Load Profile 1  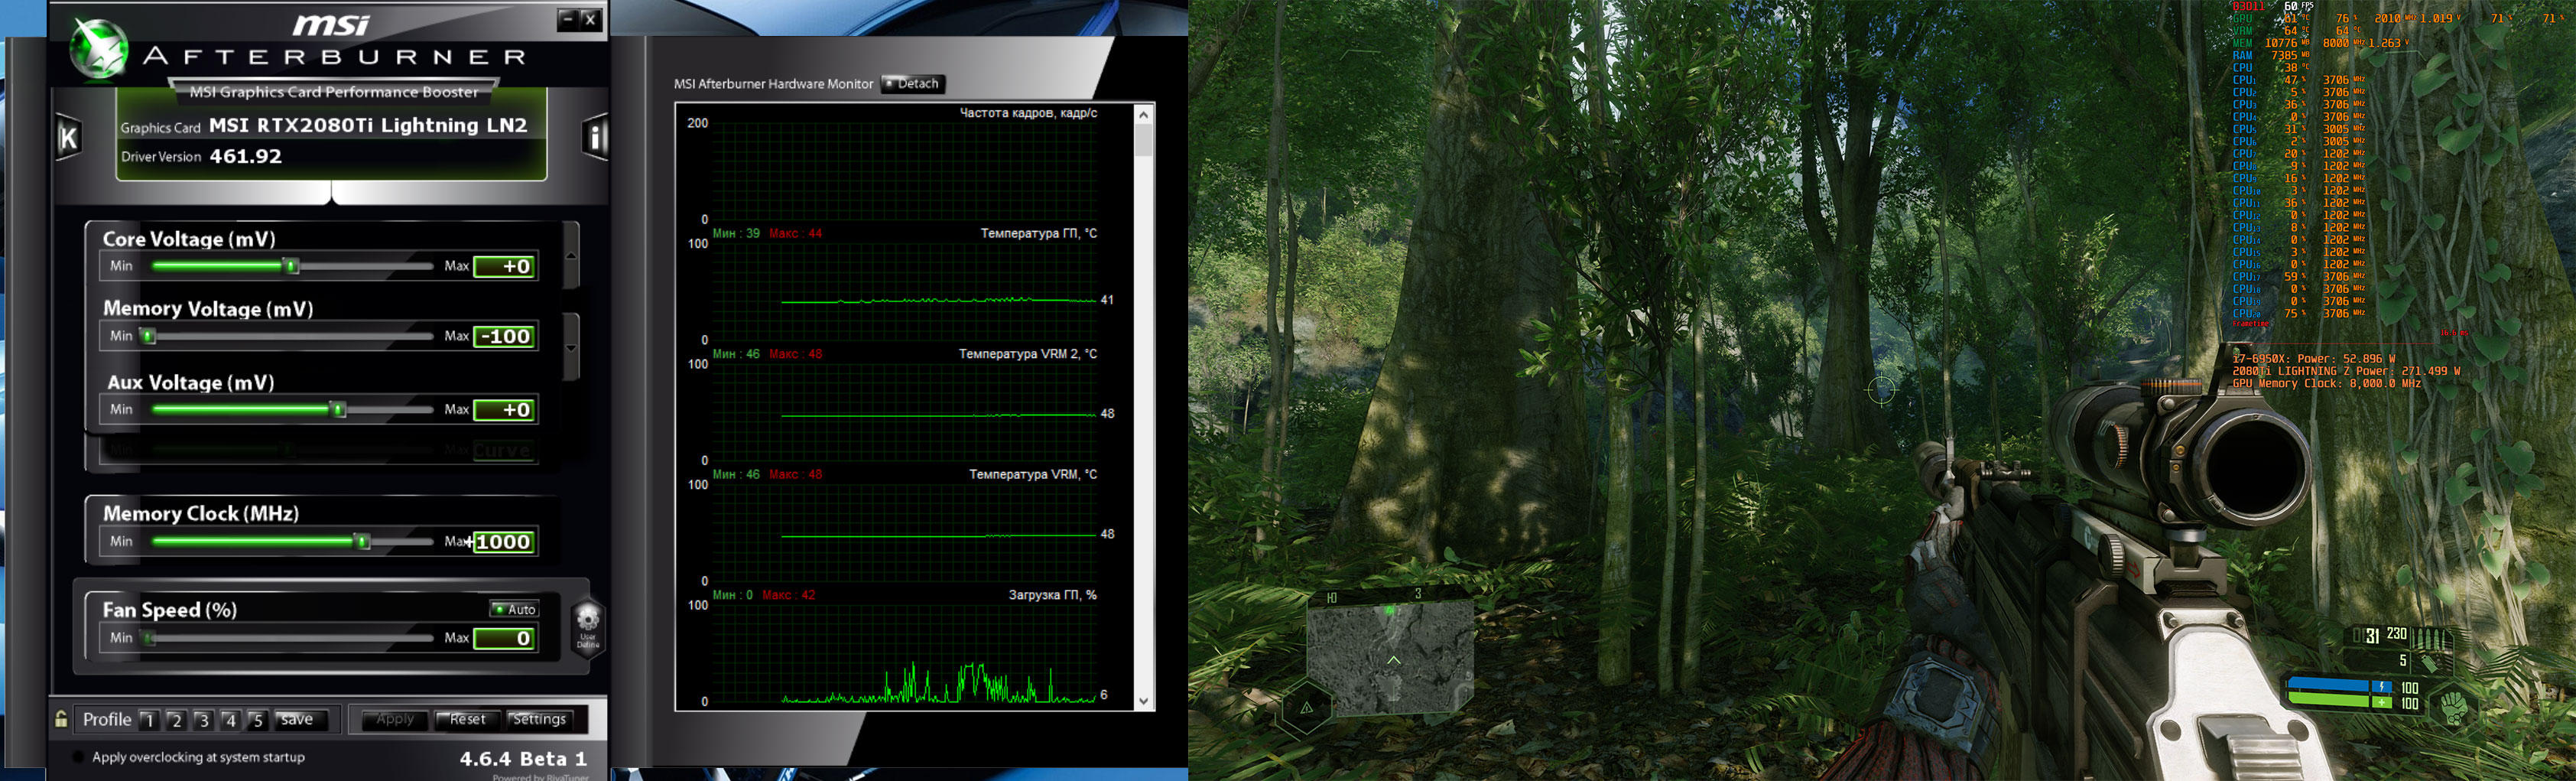(149, 720)
